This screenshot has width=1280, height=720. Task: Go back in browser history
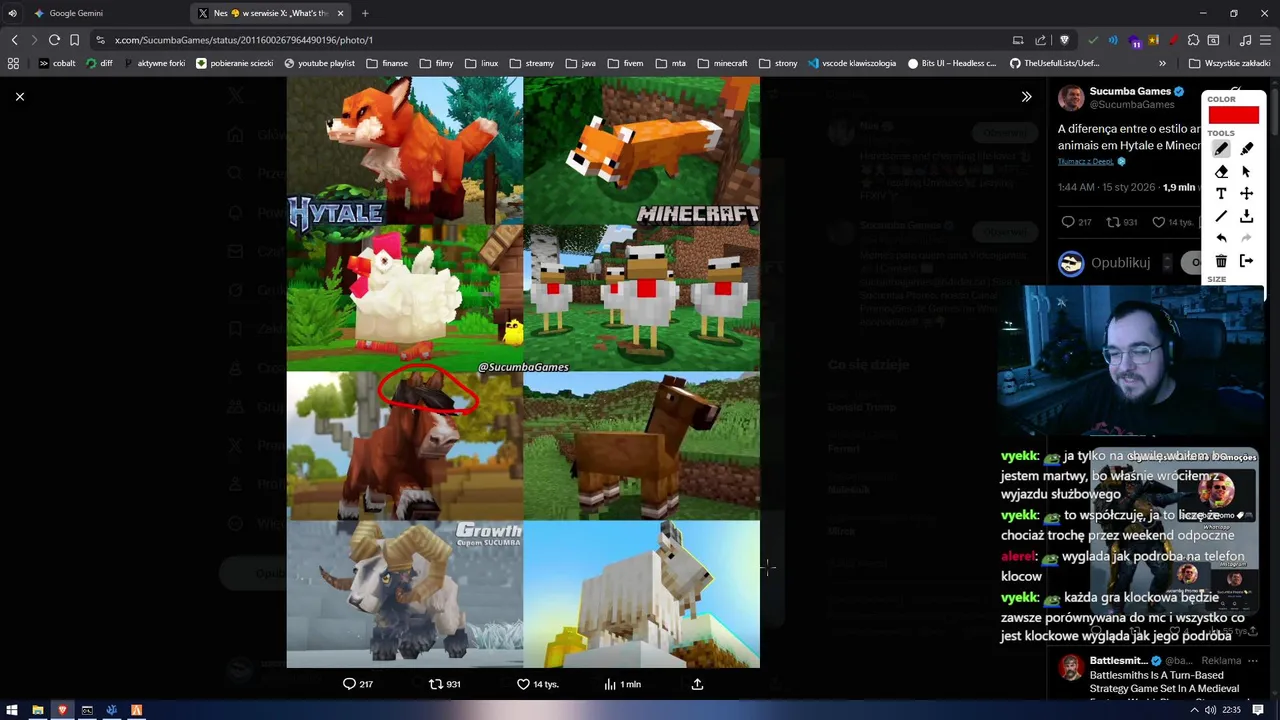pos(14,40)
